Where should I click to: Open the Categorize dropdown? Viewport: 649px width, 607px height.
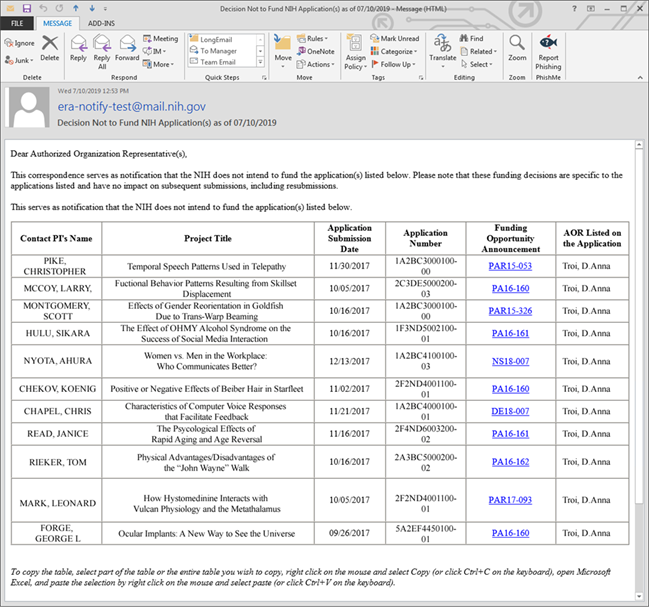point(394,51)
